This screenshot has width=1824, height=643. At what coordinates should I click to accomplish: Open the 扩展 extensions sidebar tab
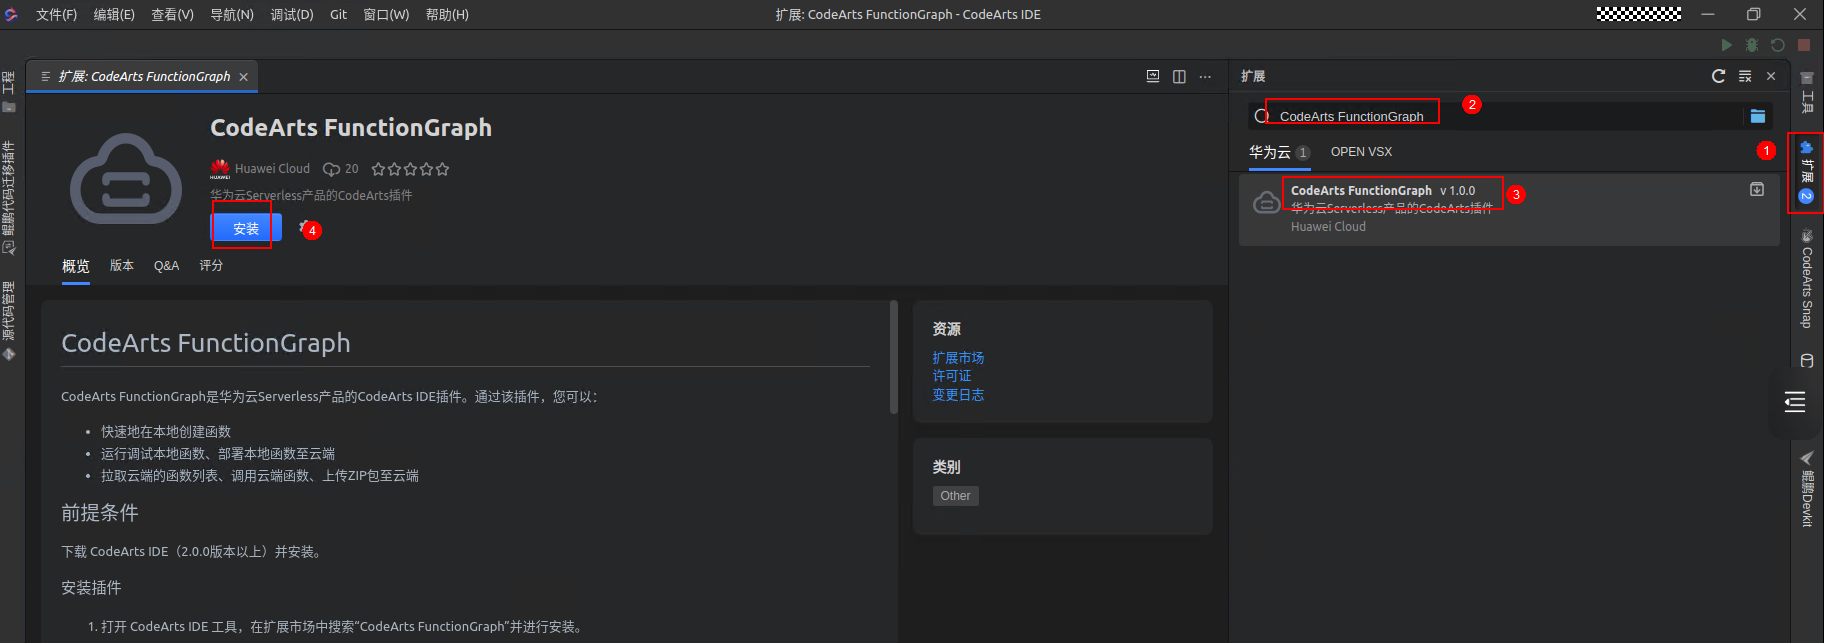1806,173
